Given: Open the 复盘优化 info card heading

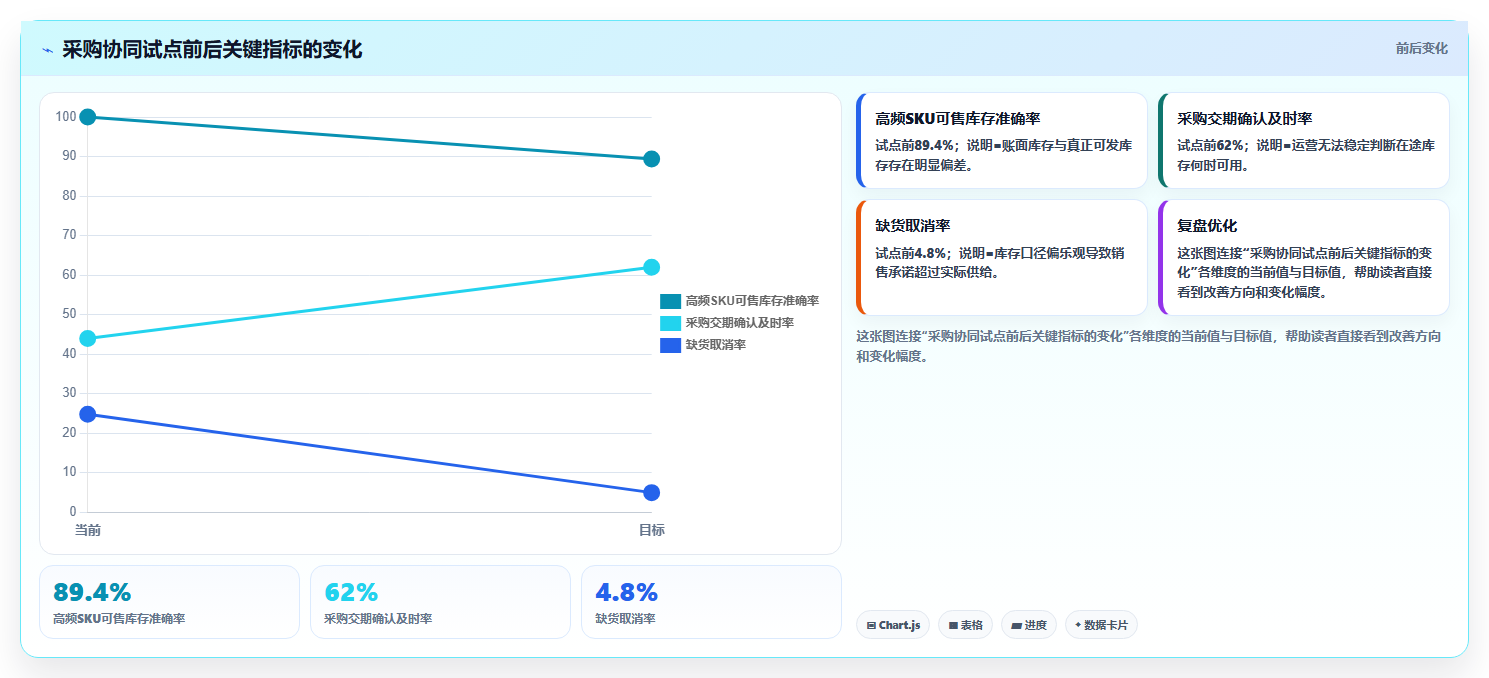Looking at the screenshot, I should pyautogui.click(x=1207, y=226).
